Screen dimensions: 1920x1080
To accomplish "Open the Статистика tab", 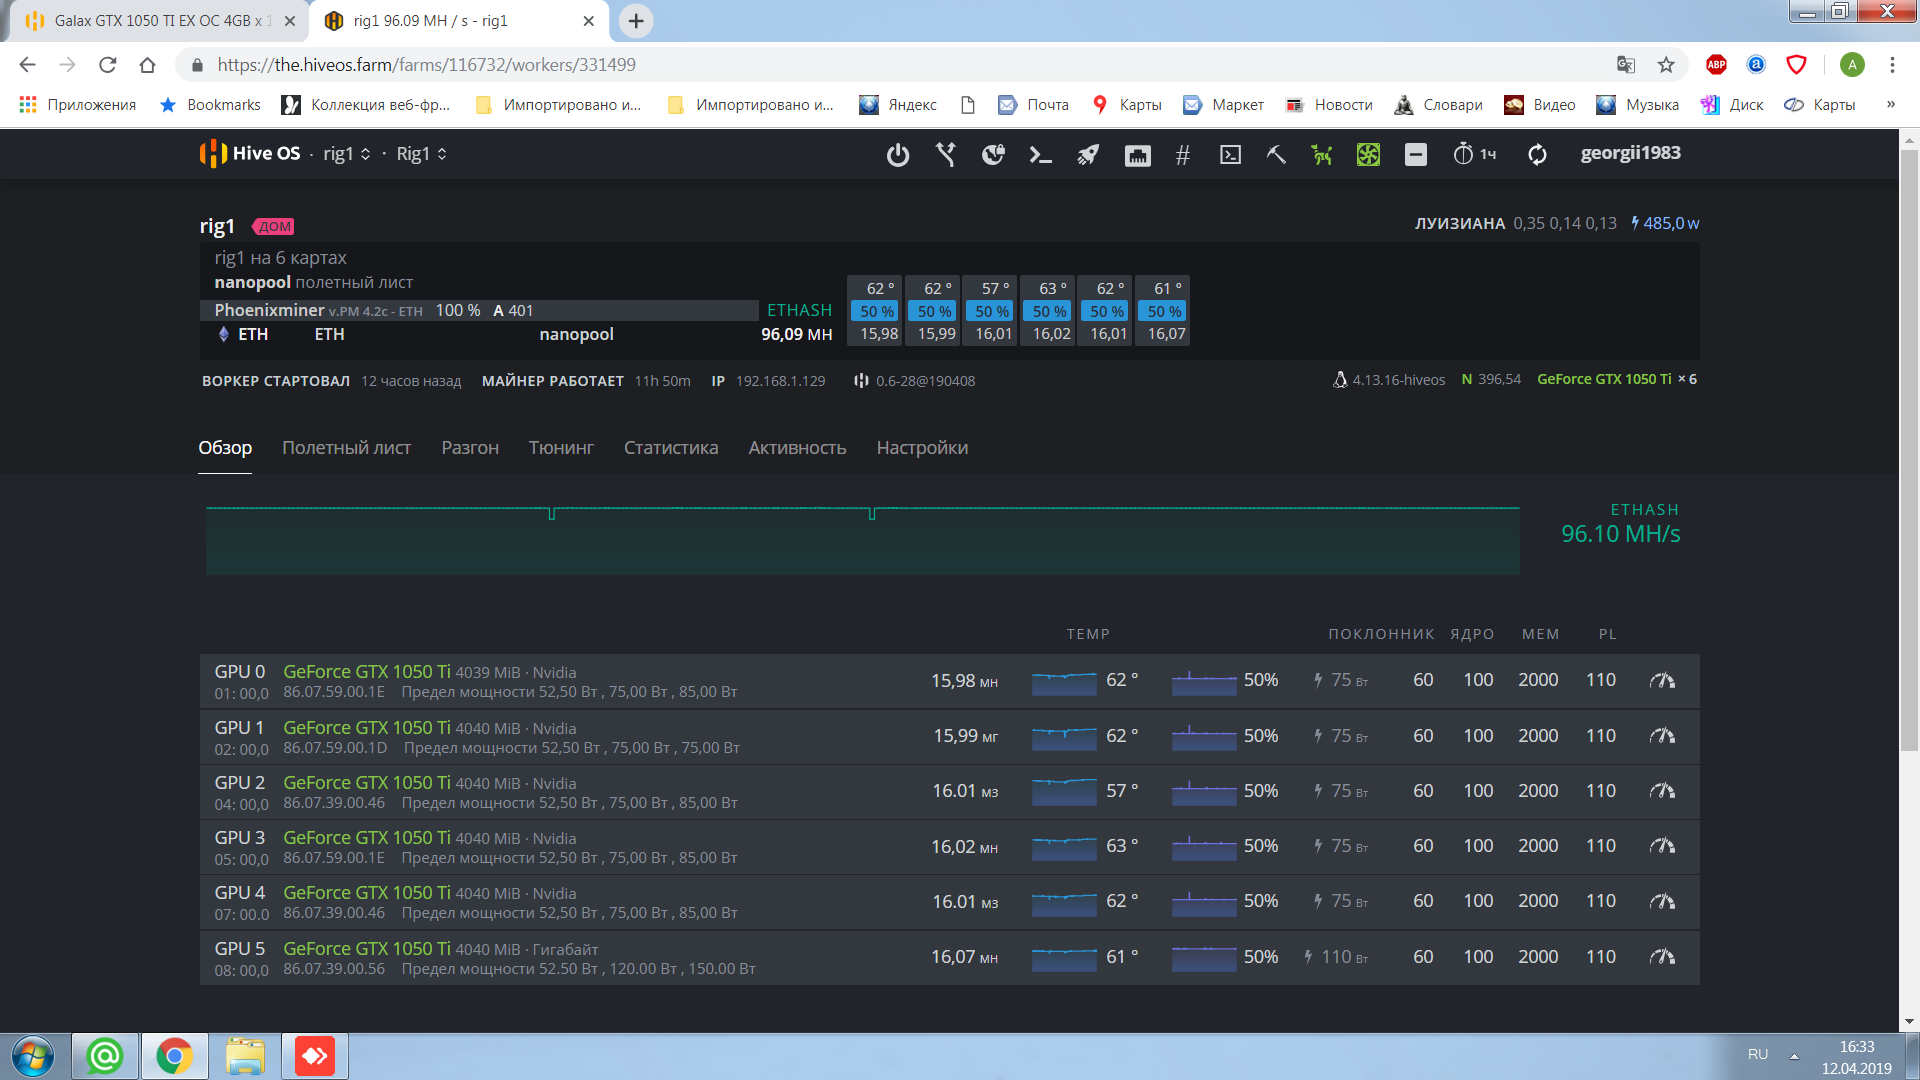I will [671, 448].
